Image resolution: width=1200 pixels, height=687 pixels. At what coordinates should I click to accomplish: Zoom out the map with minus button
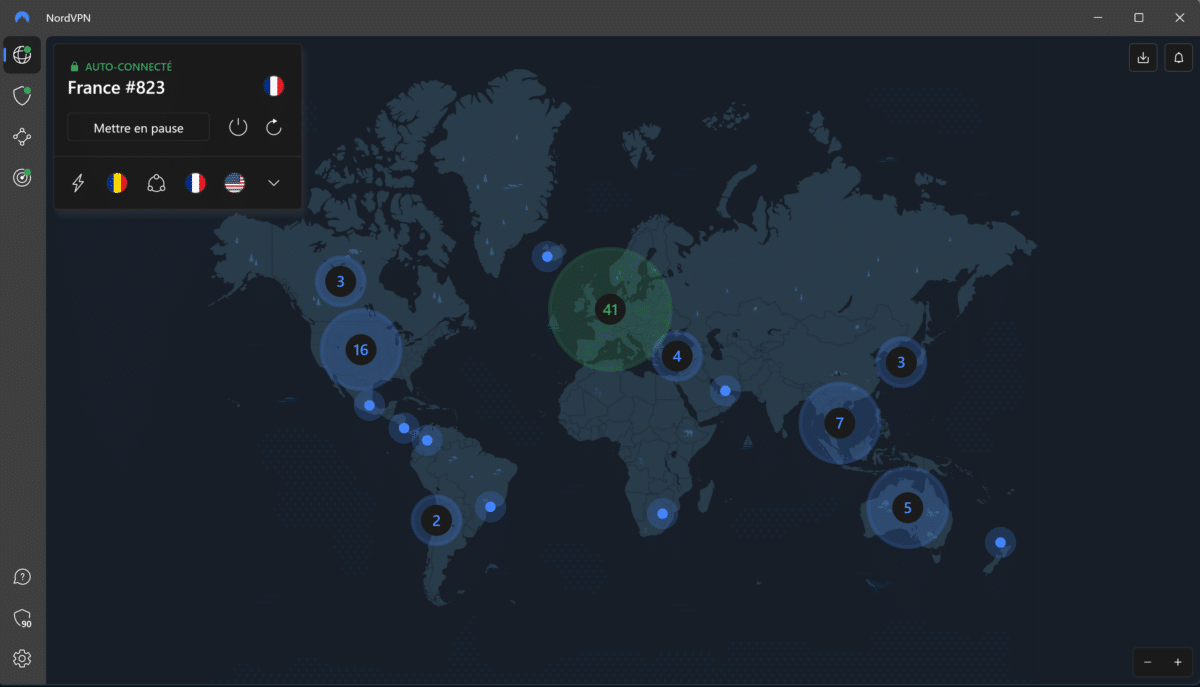click(x=1148, y=662)
